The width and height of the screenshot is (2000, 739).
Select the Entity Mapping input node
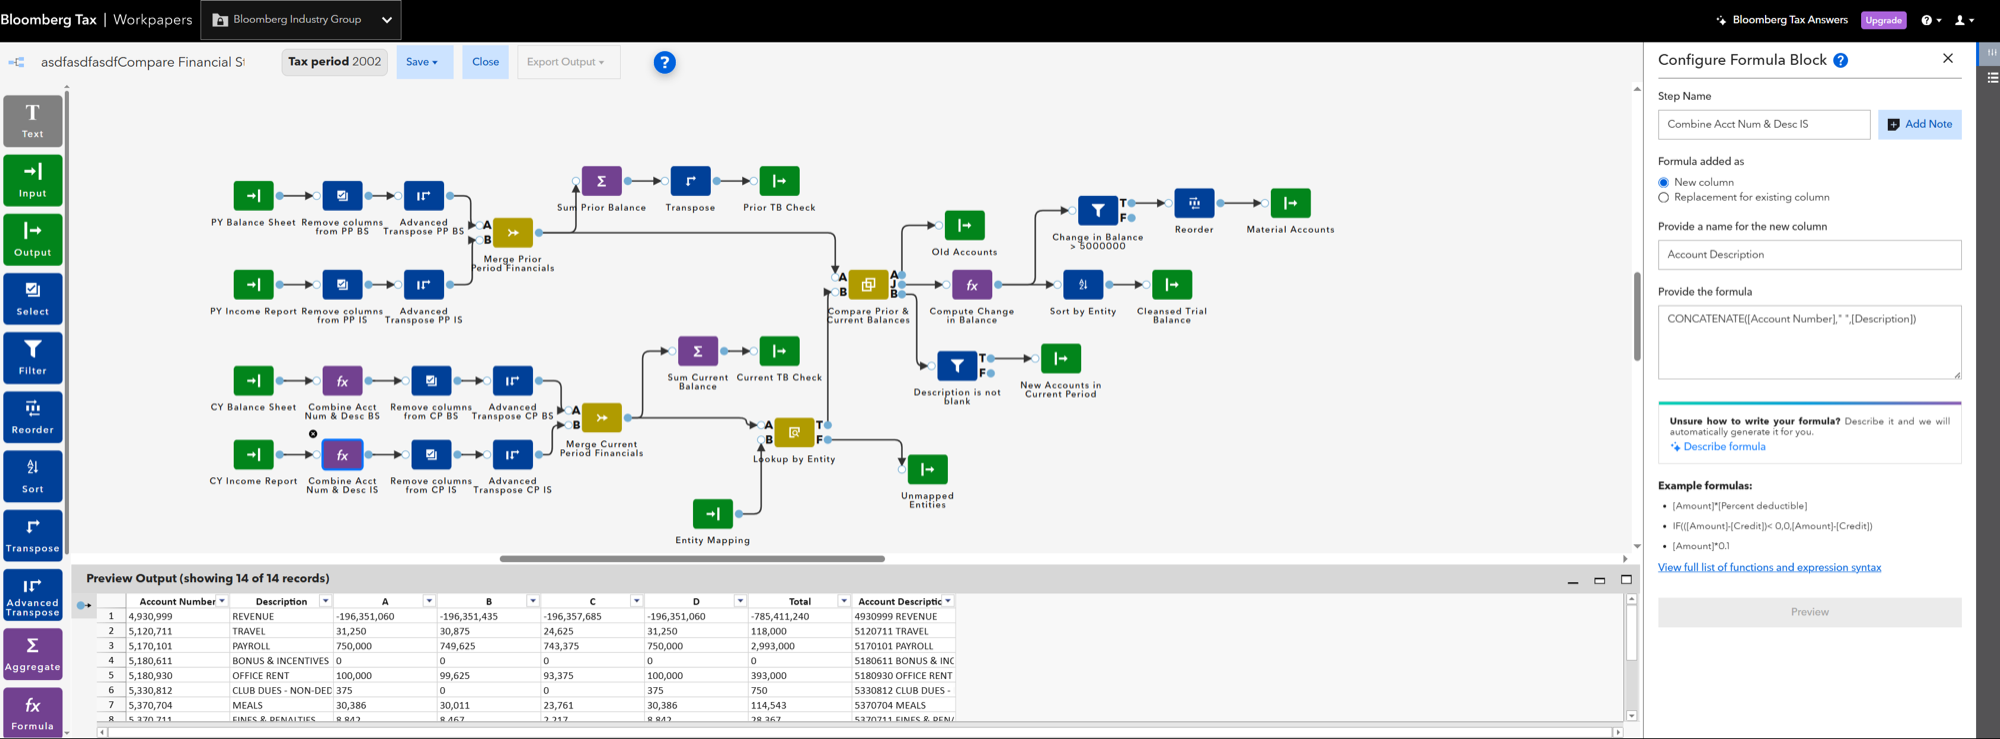713,514
